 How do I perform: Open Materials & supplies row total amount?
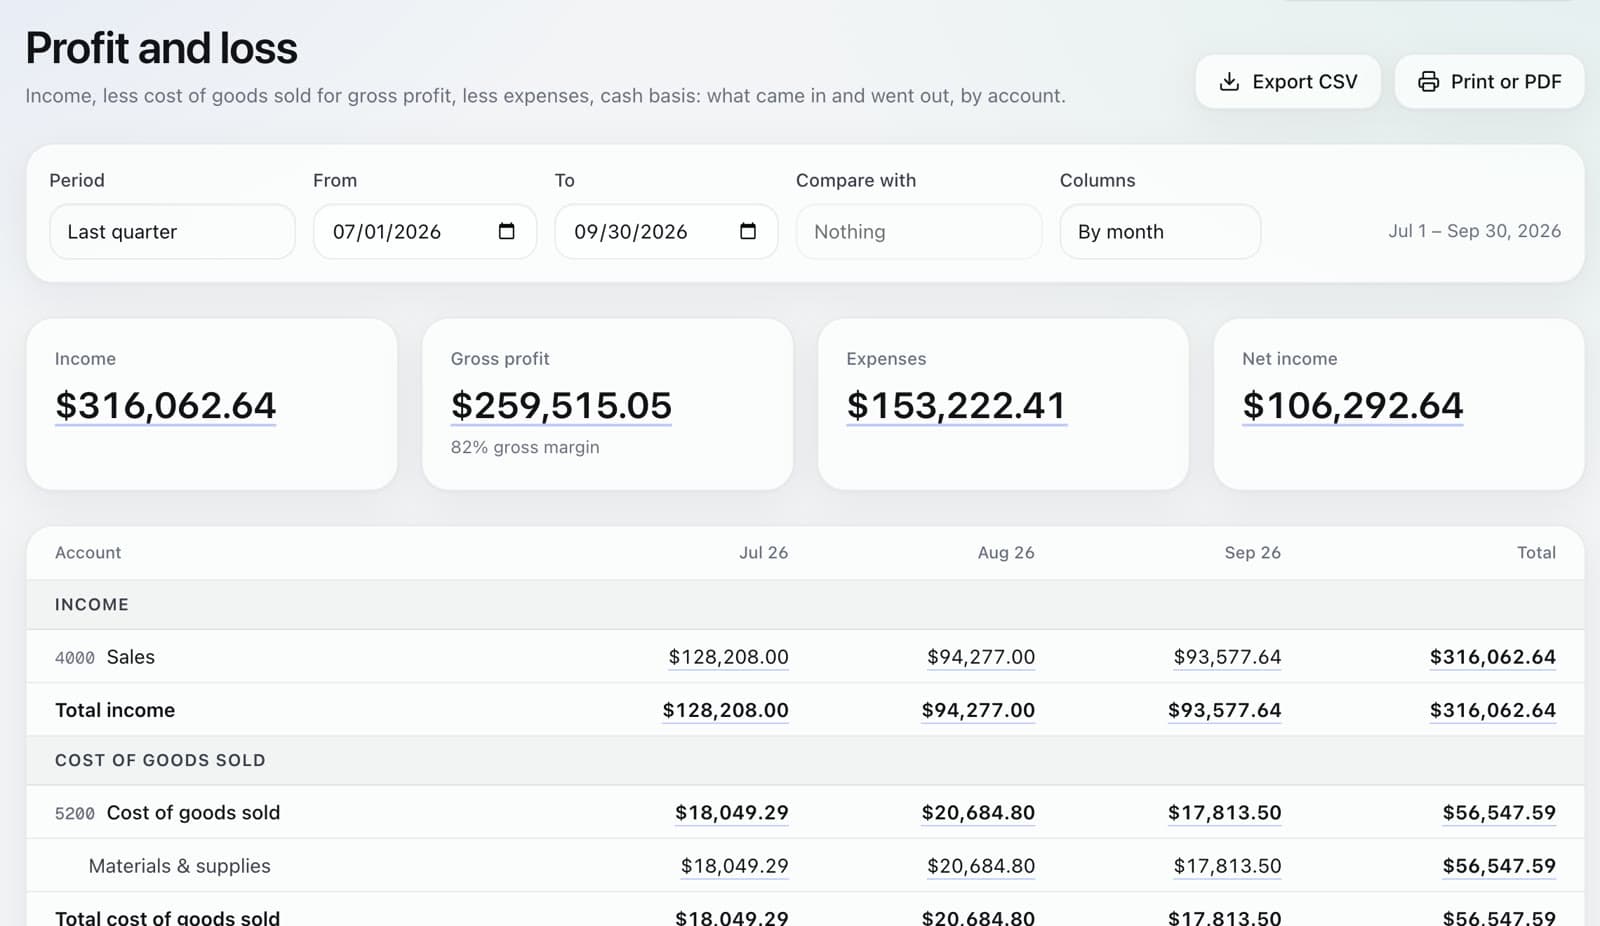tap(1499, 866)
